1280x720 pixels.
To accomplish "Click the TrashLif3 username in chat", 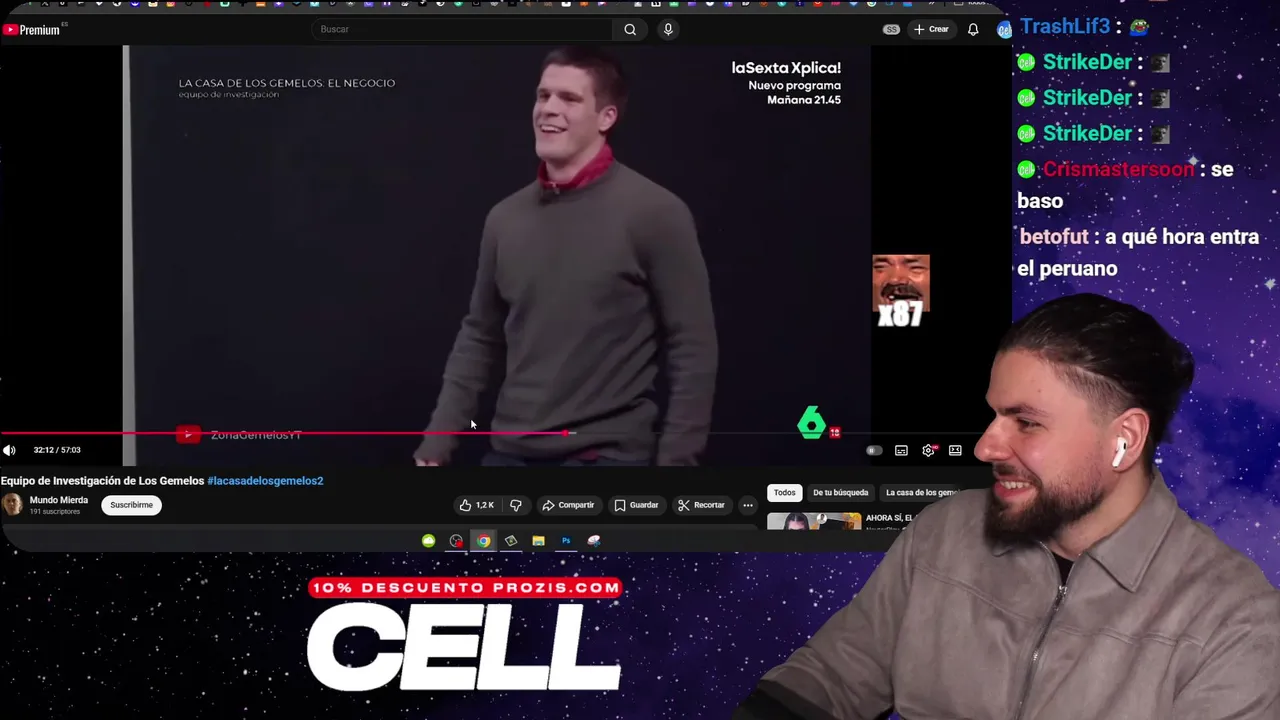I will (x=1065, y=27).
